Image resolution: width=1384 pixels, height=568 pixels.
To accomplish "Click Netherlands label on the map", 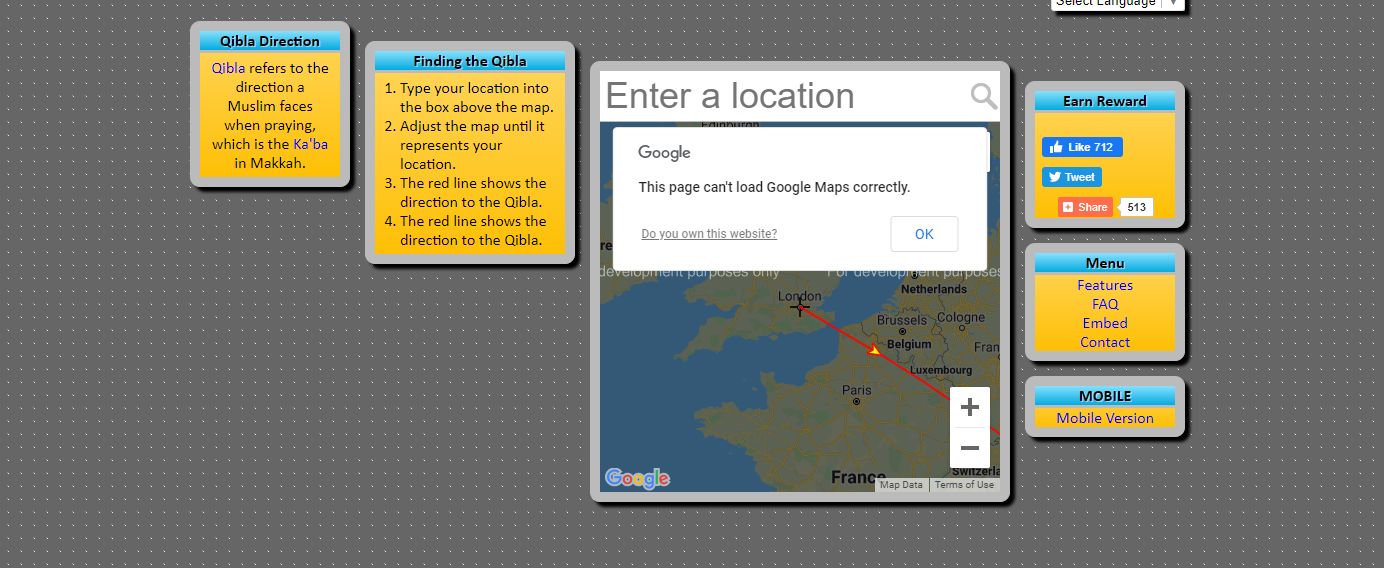I will click(934, 289).
